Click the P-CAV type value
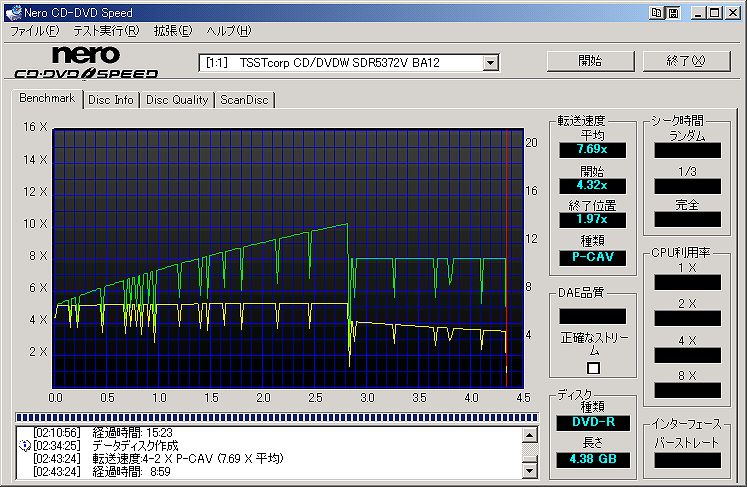This screenshot has height=487, width=747. click(x=592, y=257)
